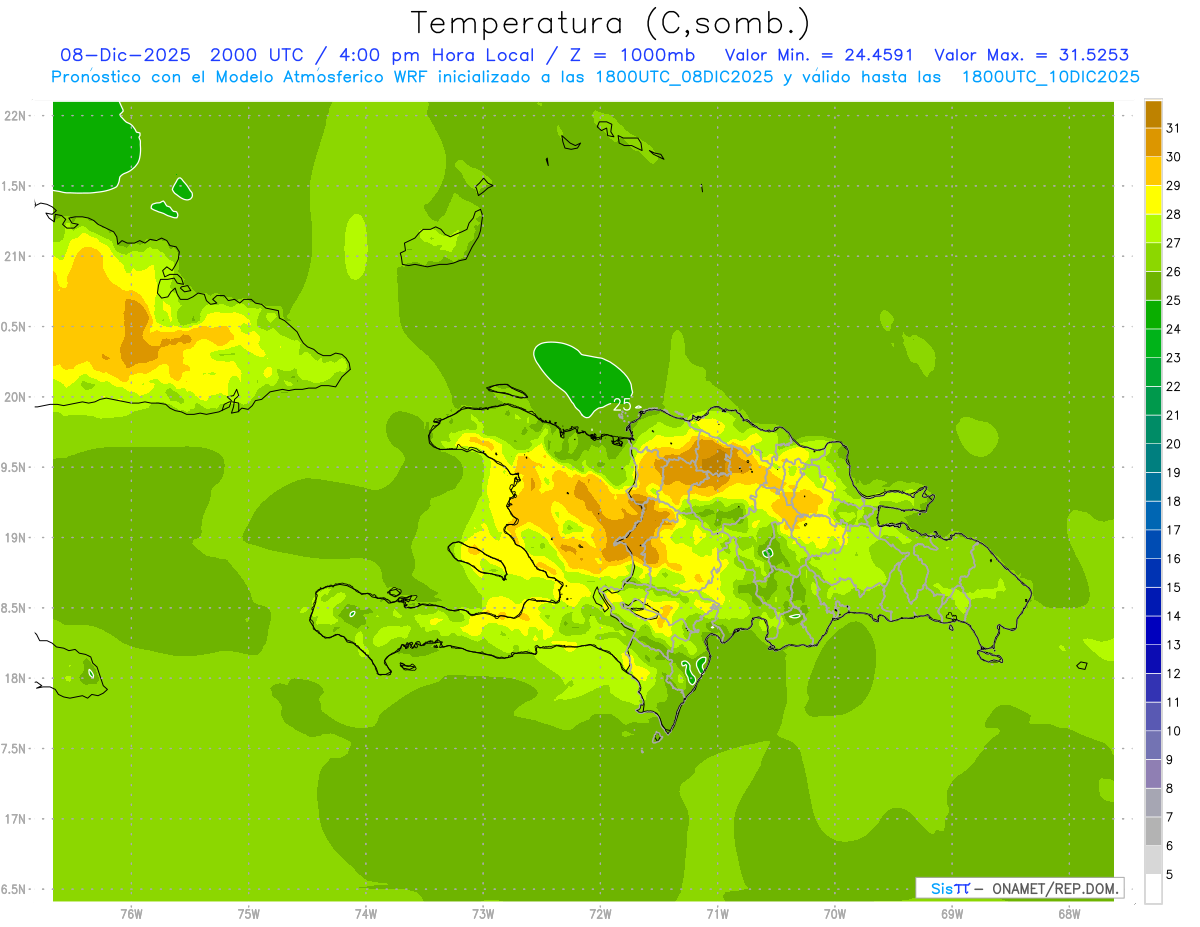
Task: Select the swatch between 14 and 15
Action: [1153, 602]
